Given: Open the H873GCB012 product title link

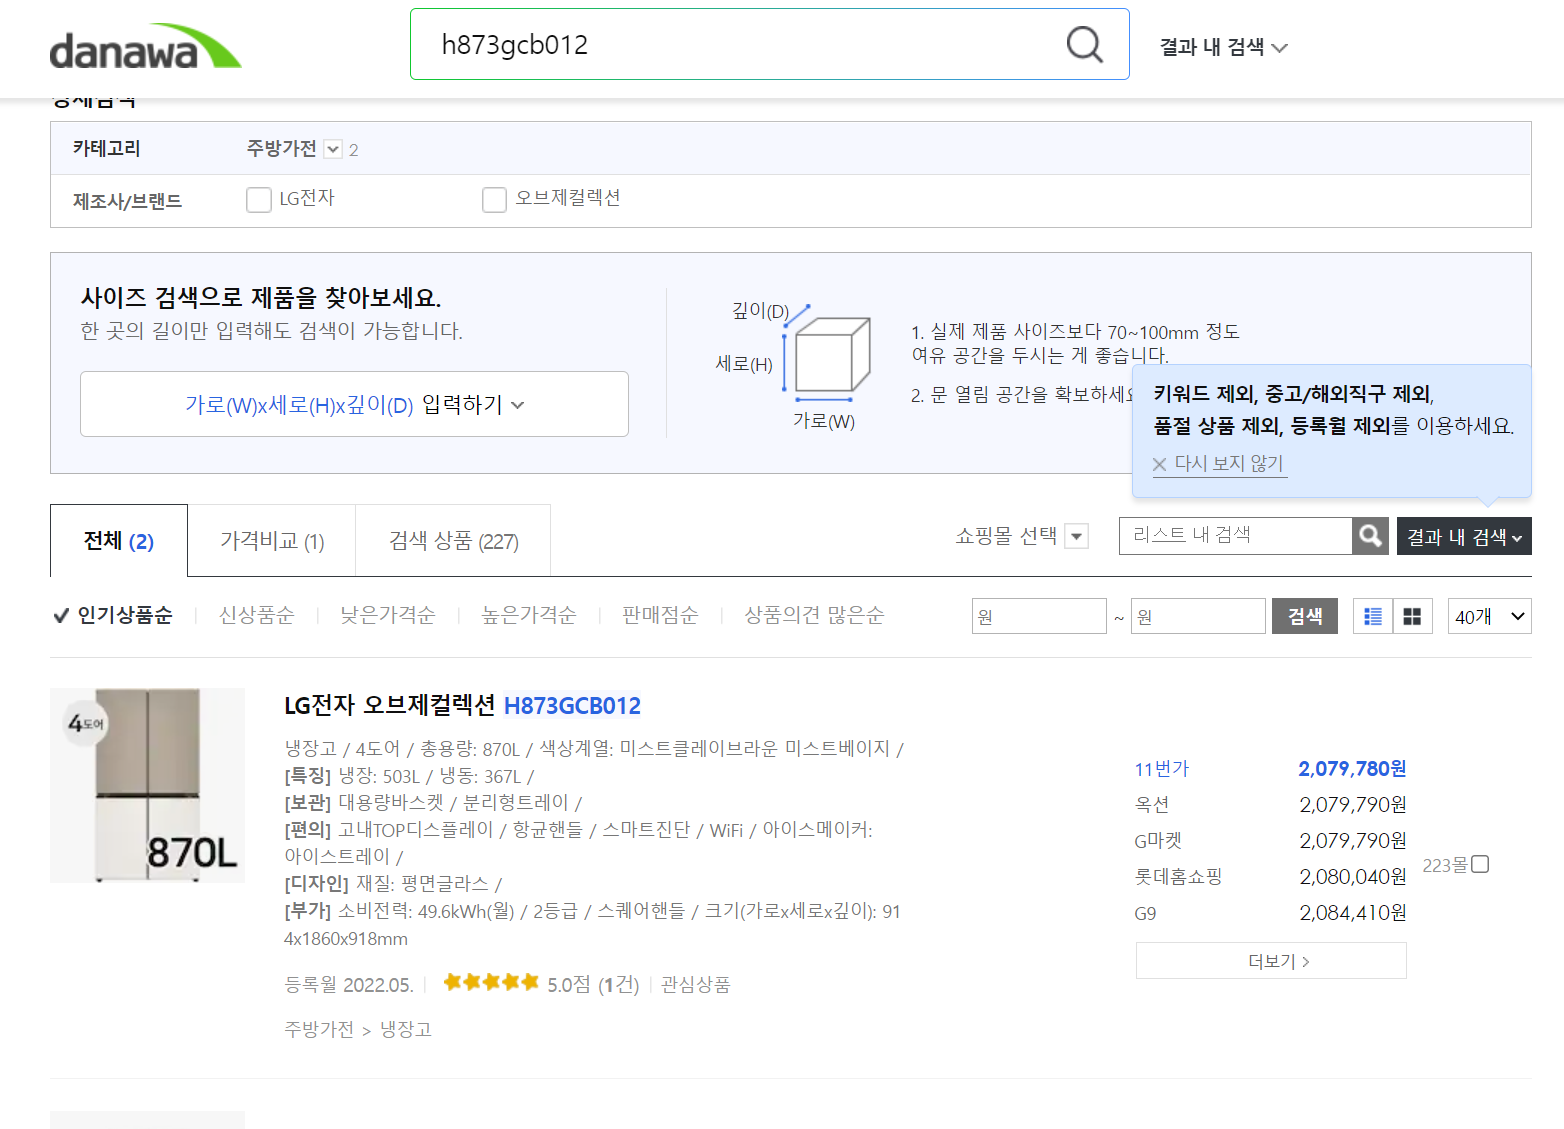Looking at the screenshot, I should click(x=572, y=706).
